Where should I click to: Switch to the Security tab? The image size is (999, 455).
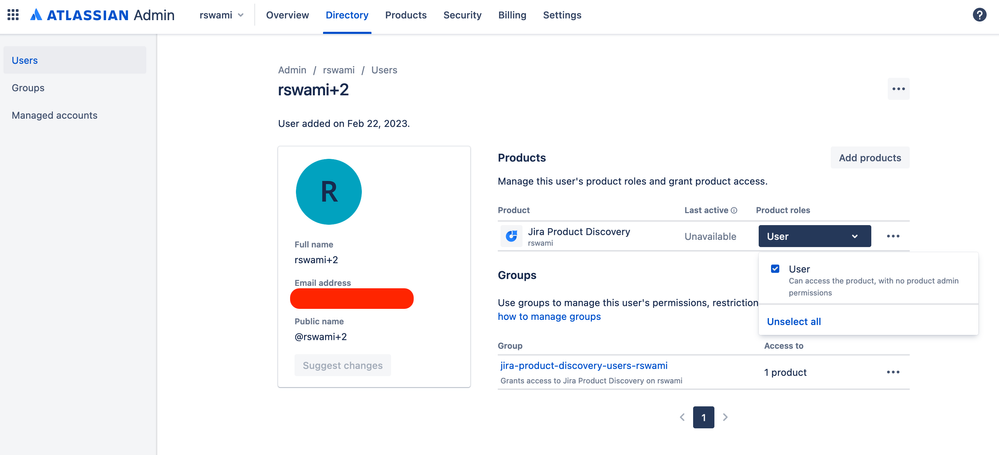pos(463,15)
